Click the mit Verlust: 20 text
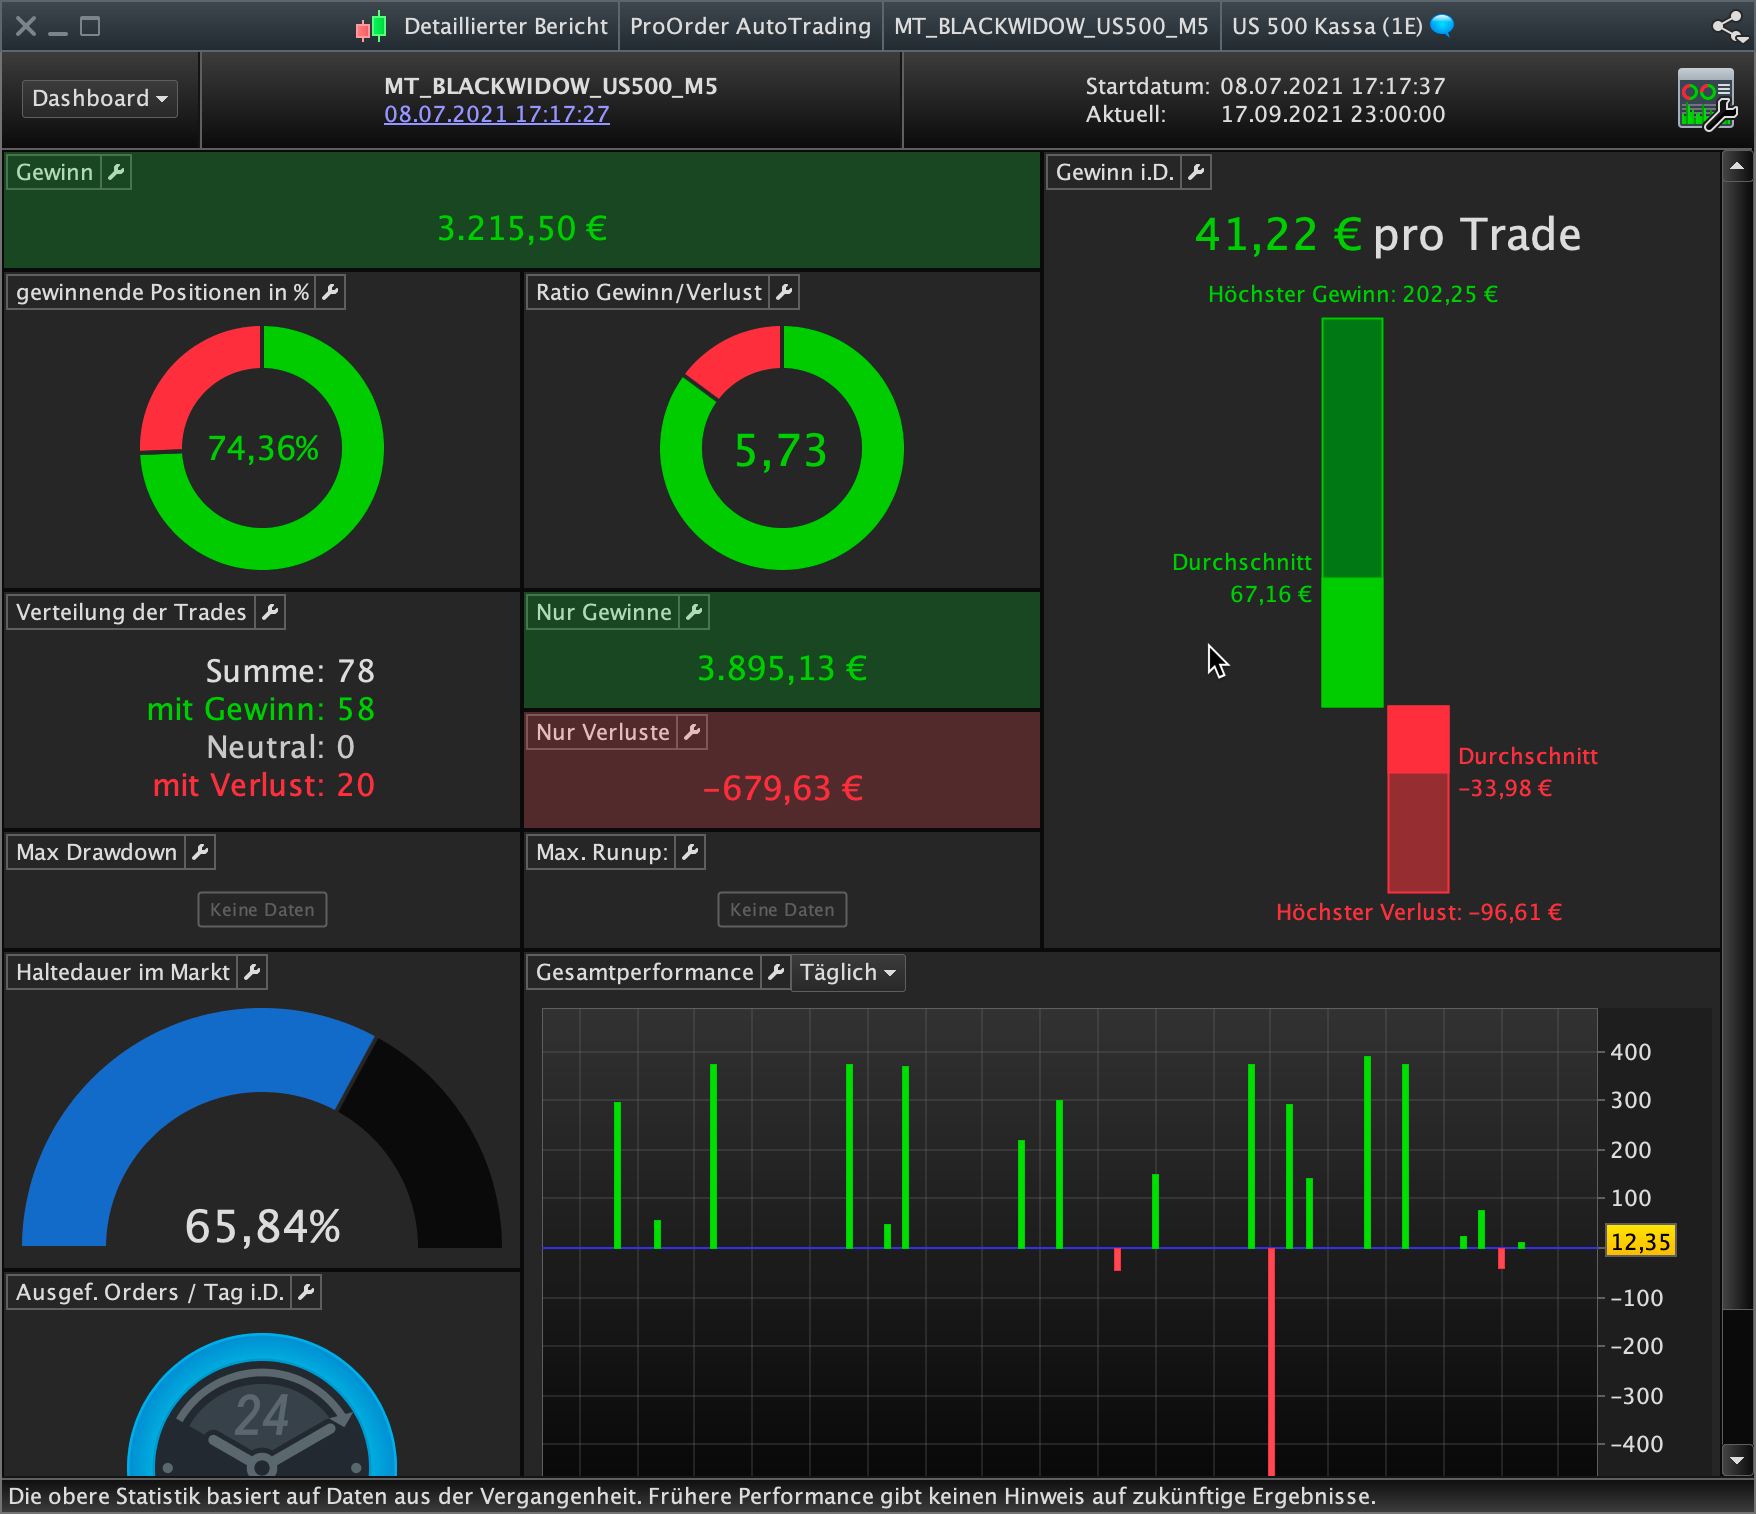 coord(264,785)
